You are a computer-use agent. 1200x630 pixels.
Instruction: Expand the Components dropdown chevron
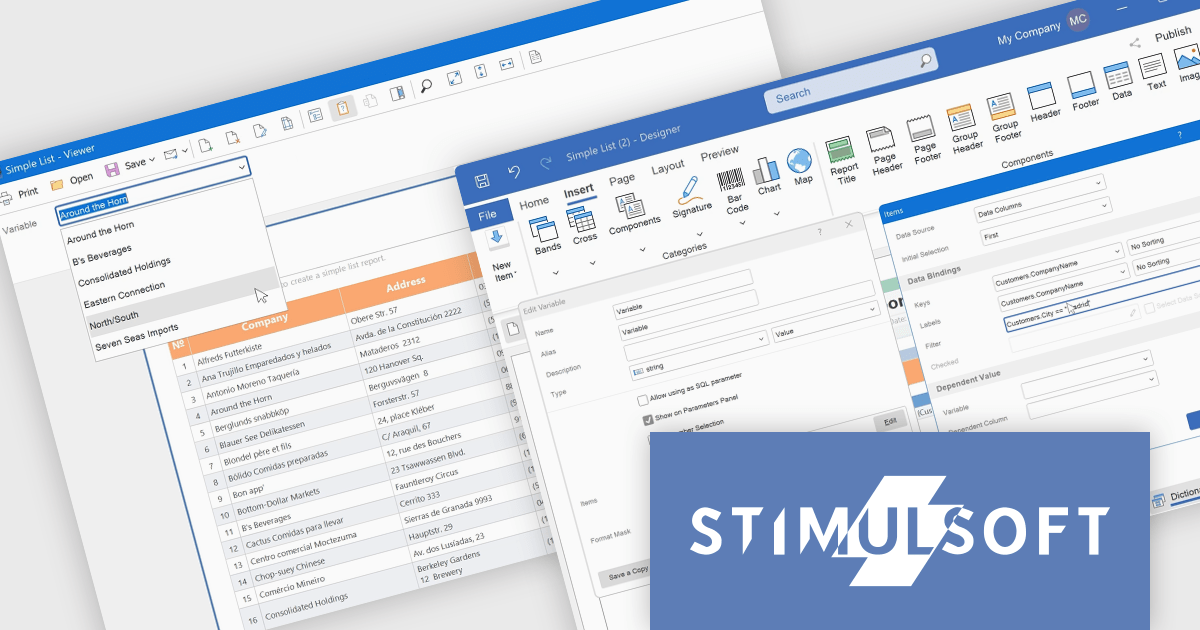pos(642,249)
